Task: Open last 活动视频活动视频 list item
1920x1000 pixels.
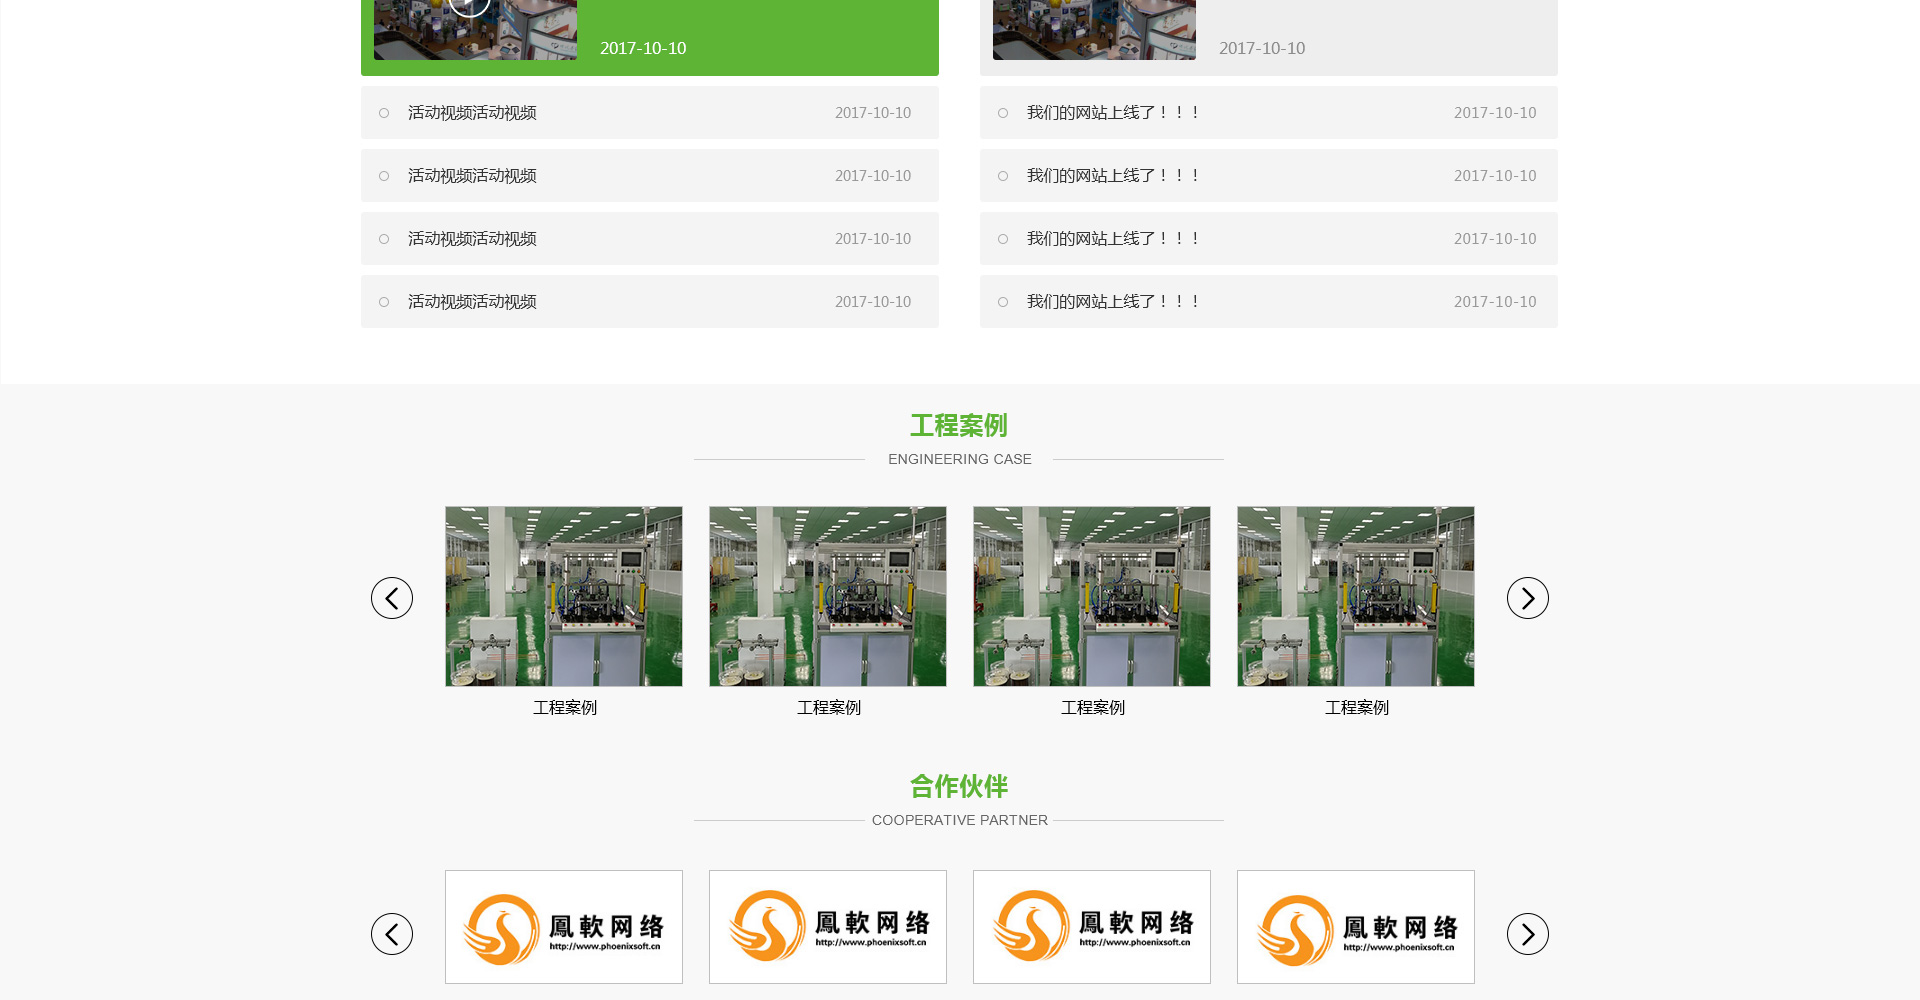Action: (472, 302)
